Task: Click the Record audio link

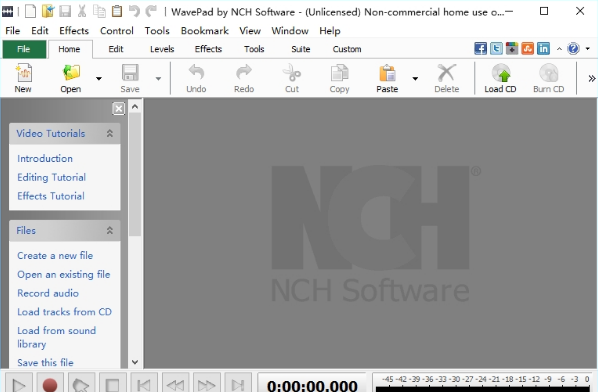Action: tap(48, 293)
